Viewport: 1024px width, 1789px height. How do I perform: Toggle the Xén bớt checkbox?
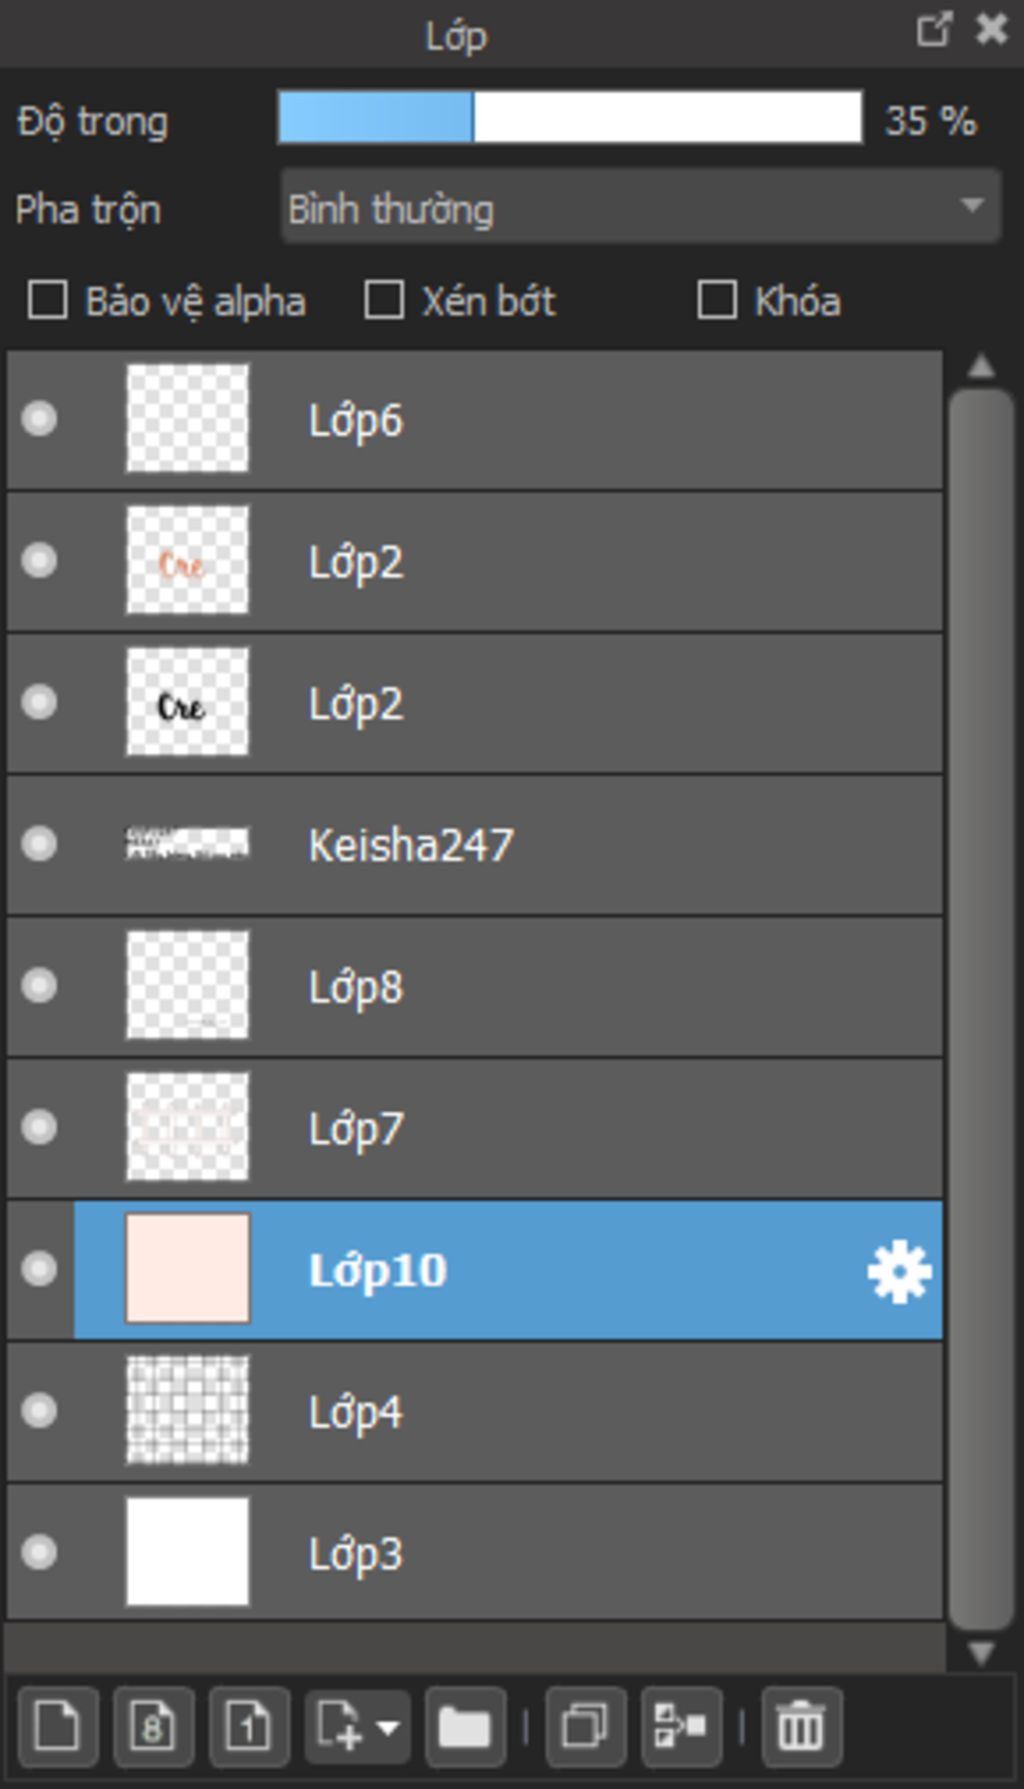click(x=384, y=301)
